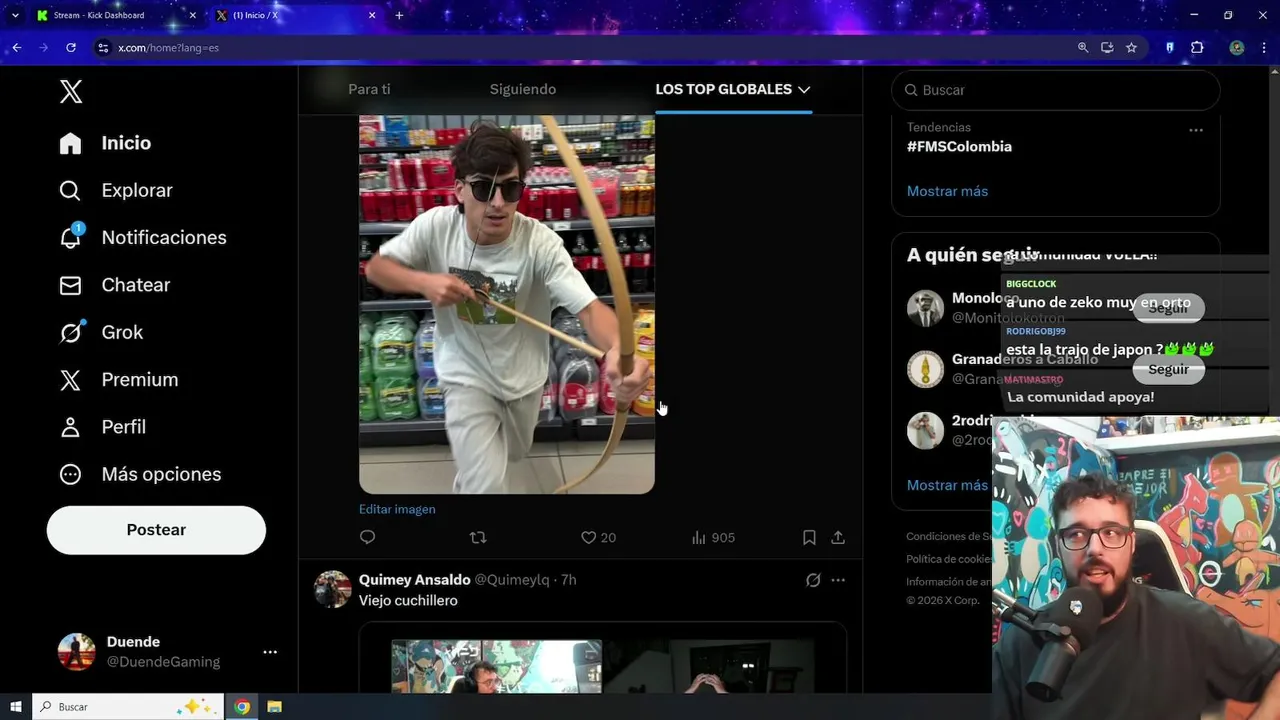This screenshot has width=1280, height=720.
Task: Open File Explorer from taskbar
Action: click(x=274, y=707)
